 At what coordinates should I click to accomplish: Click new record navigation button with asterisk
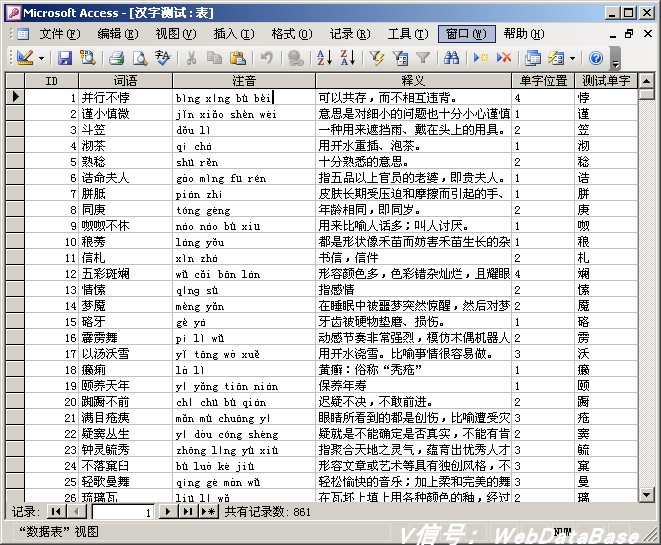[208, 512]
